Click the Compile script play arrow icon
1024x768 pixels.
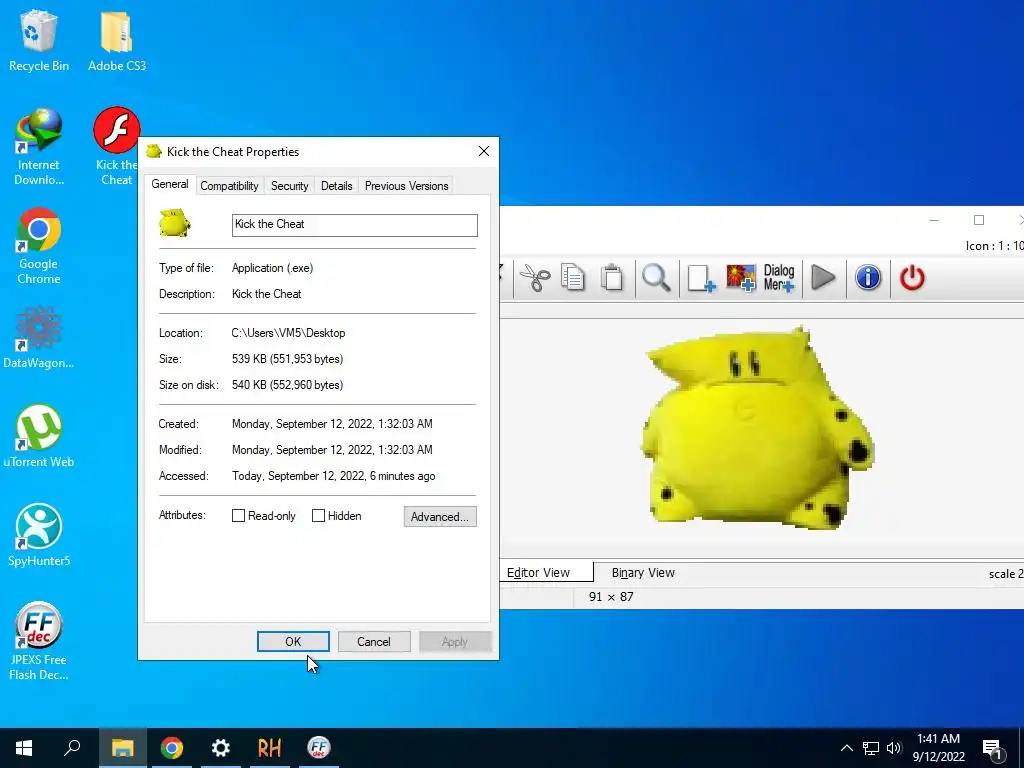coord(823,278)
